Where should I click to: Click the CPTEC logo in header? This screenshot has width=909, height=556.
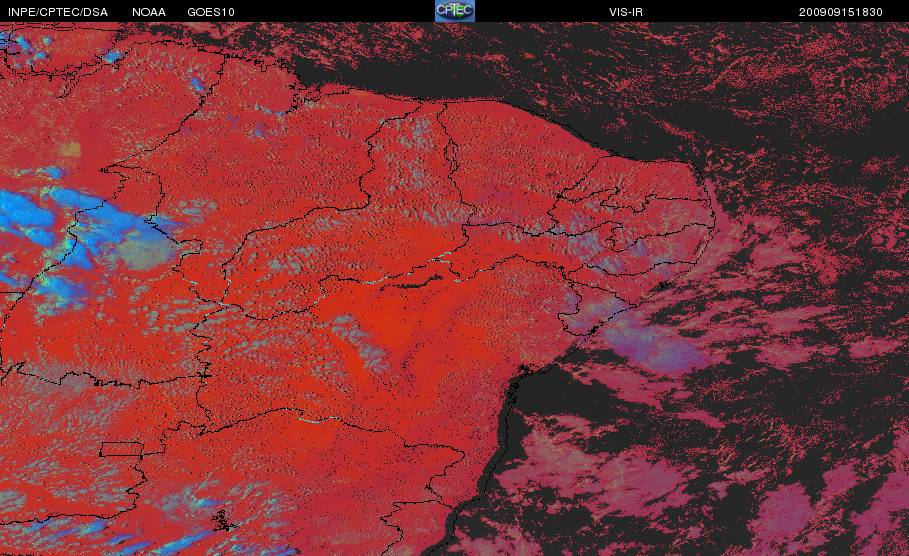pos(454,11)
